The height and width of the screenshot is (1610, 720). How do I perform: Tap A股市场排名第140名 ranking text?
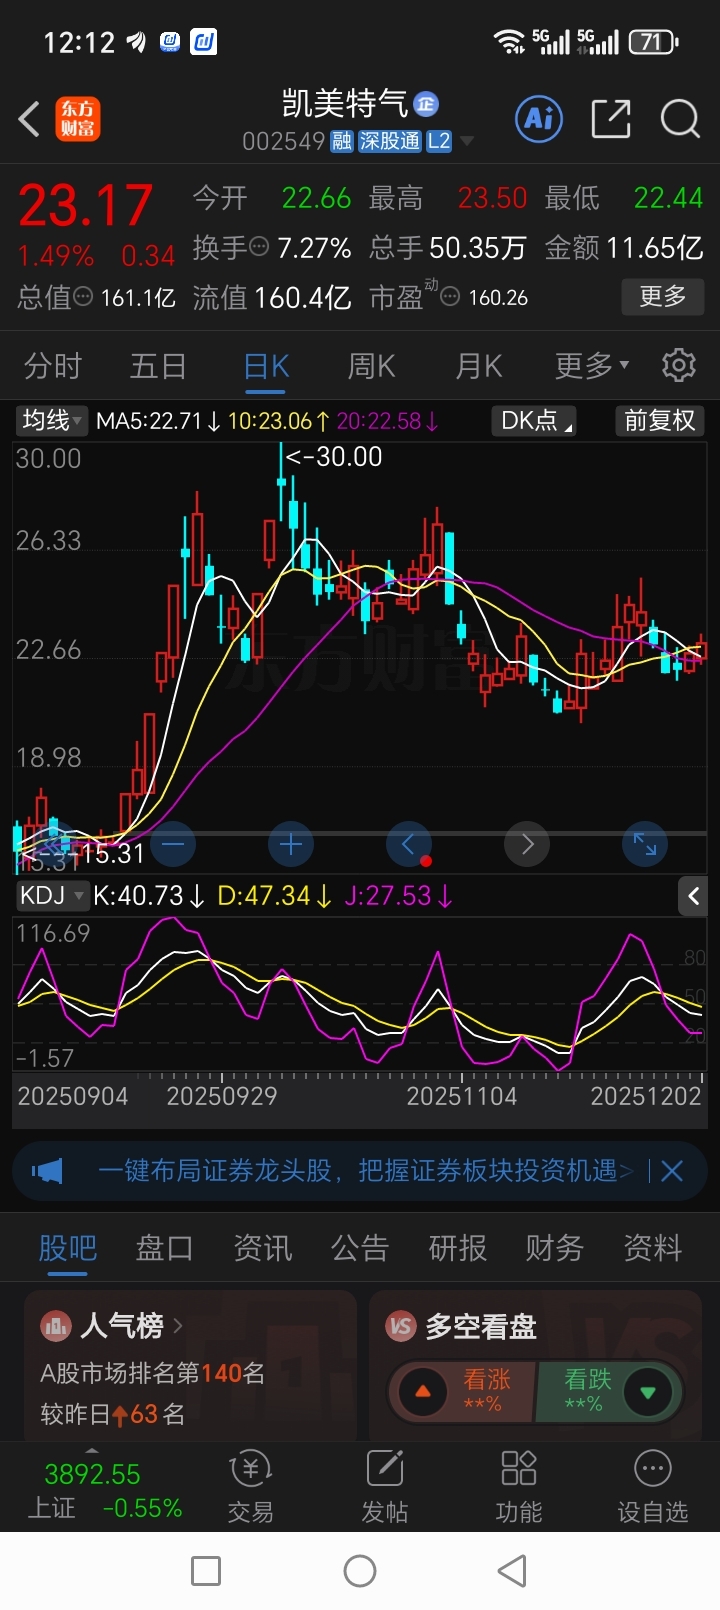coord(152,1373)
